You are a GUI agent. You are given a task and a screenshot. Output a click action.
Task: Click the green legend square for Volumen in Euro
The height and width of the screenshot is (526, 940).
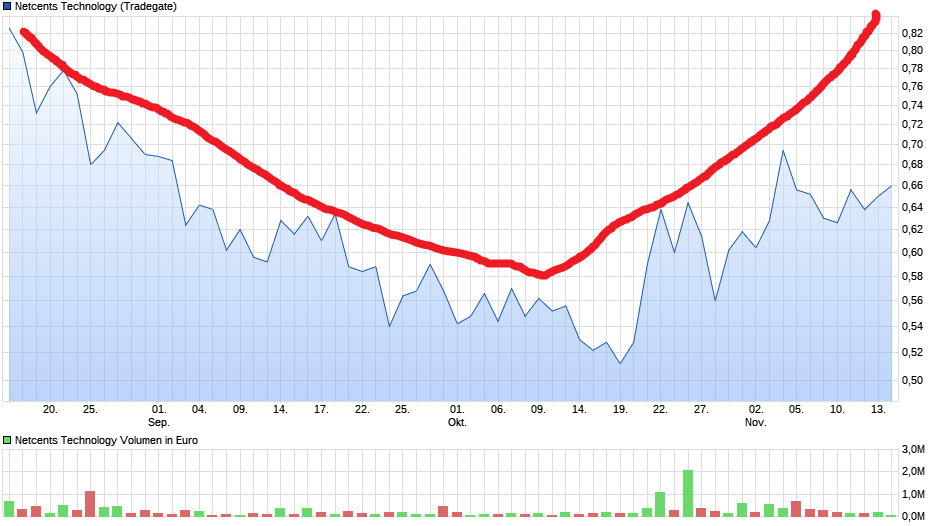(7, 440)
